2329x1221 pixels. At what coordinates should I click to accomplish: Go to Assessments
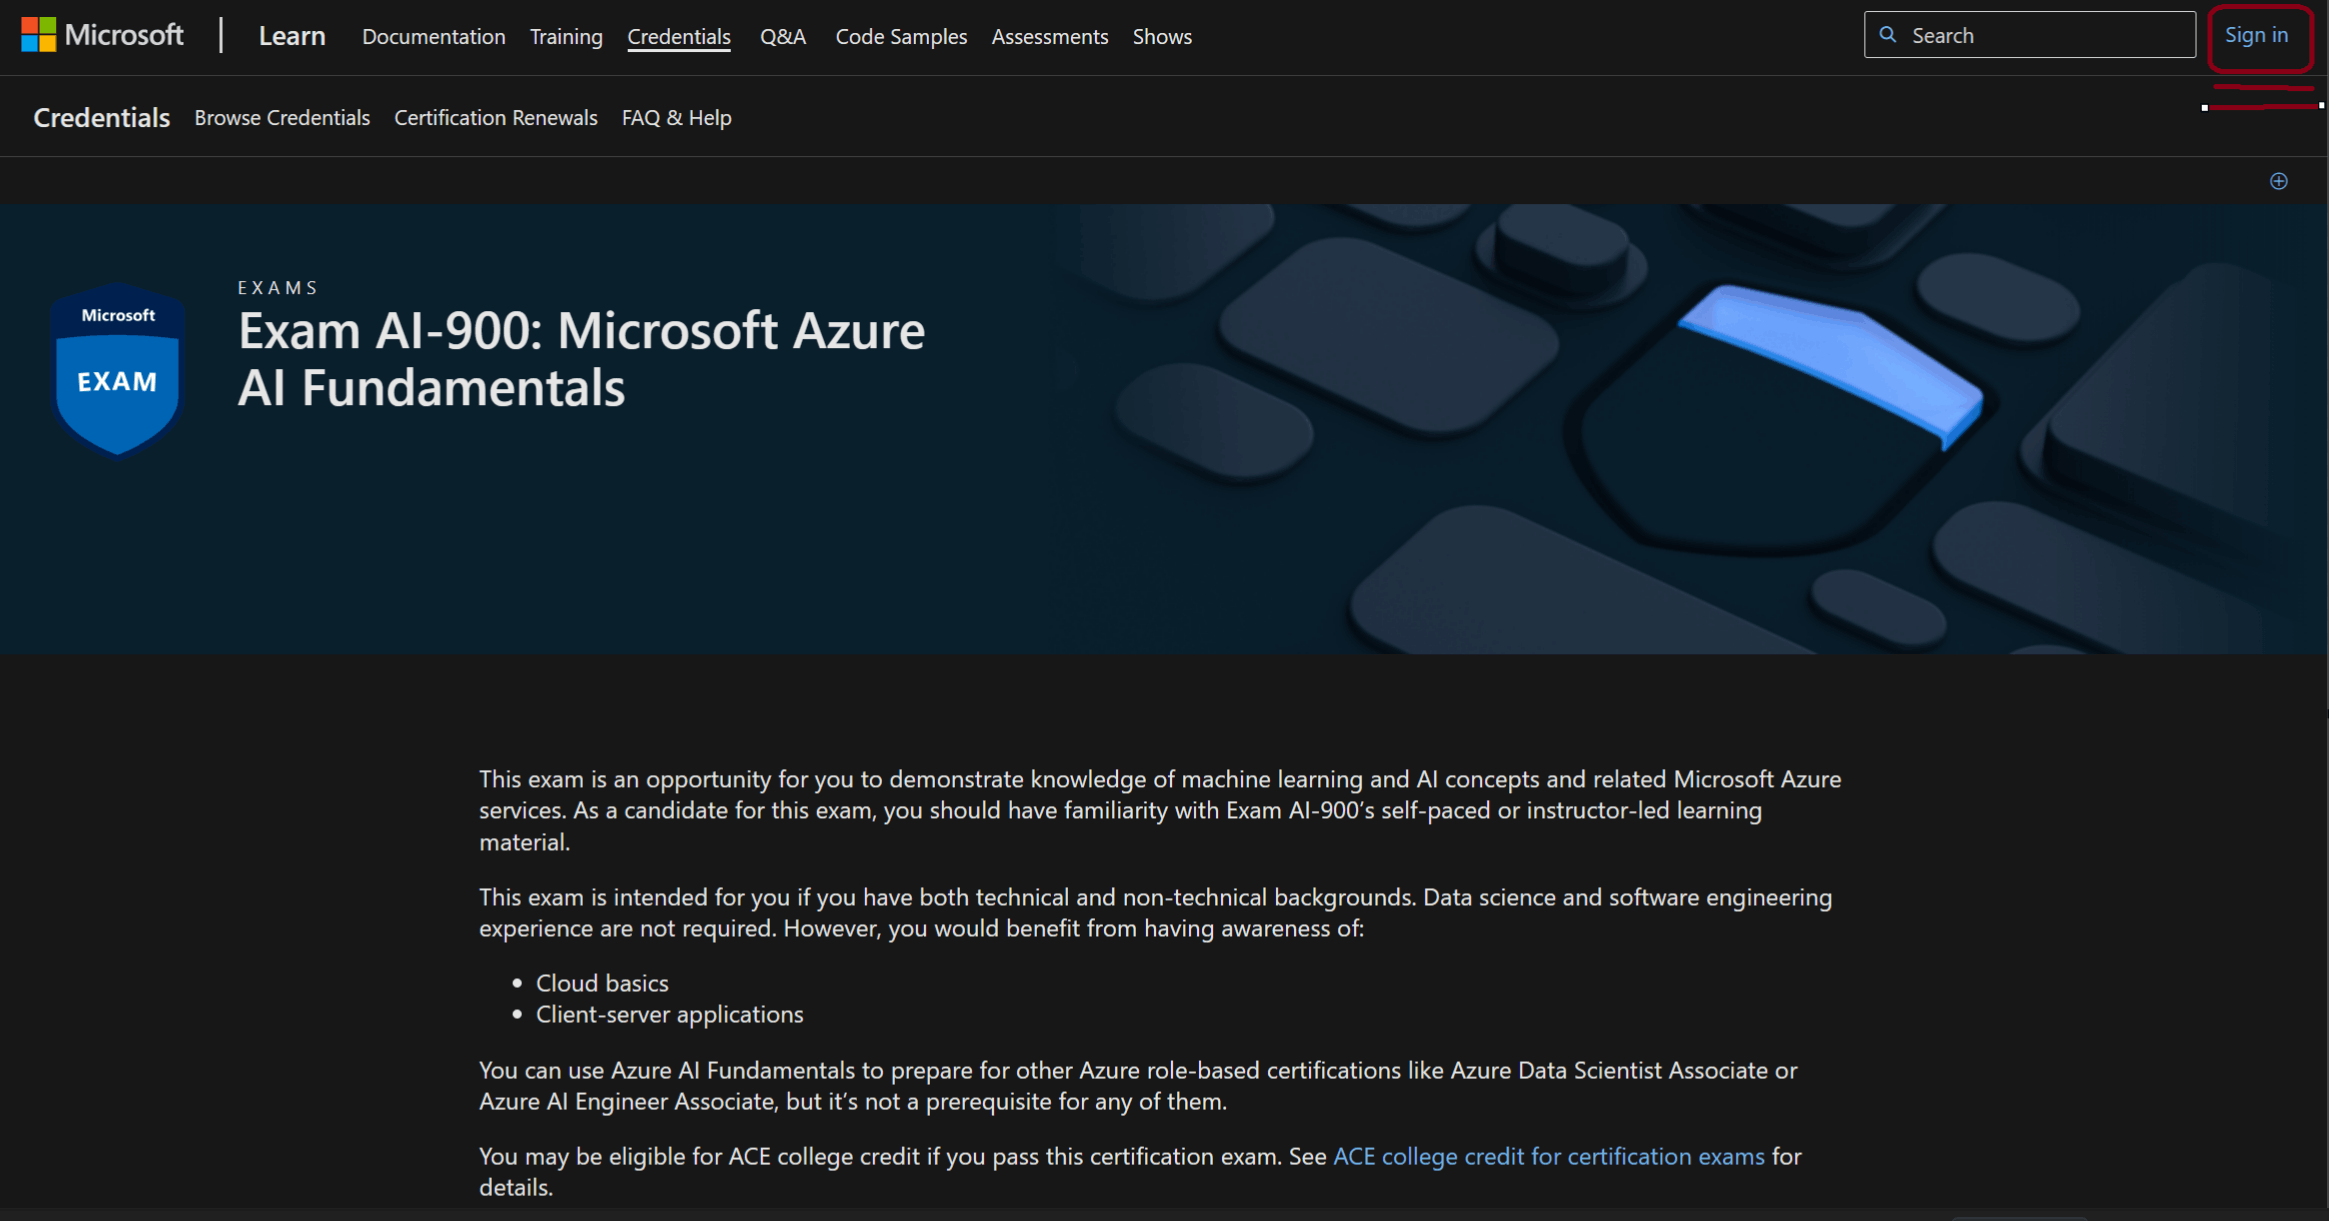click(1050, 37)
